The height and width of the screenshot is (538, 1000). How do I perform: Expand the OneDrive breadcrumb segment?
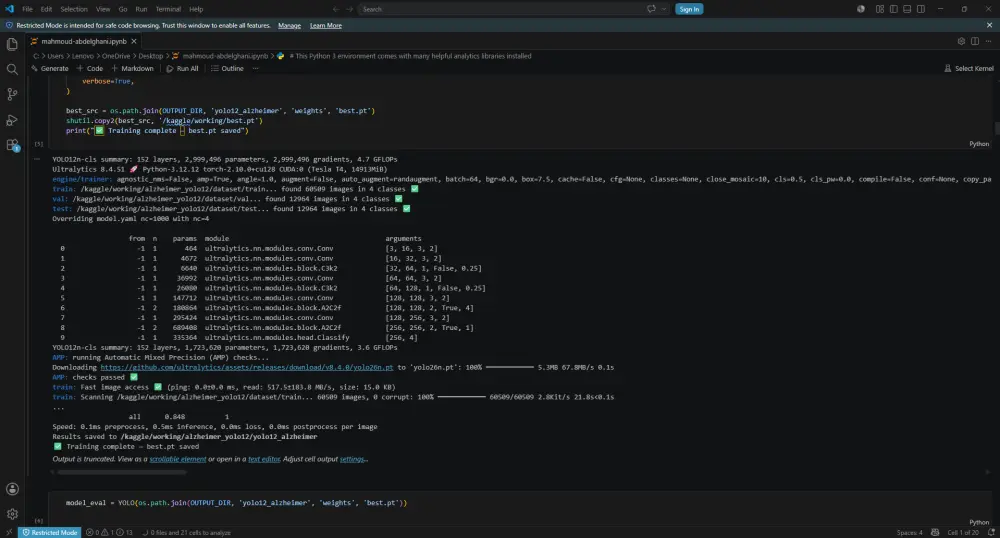pyautogui.click(x=115, y=56)
